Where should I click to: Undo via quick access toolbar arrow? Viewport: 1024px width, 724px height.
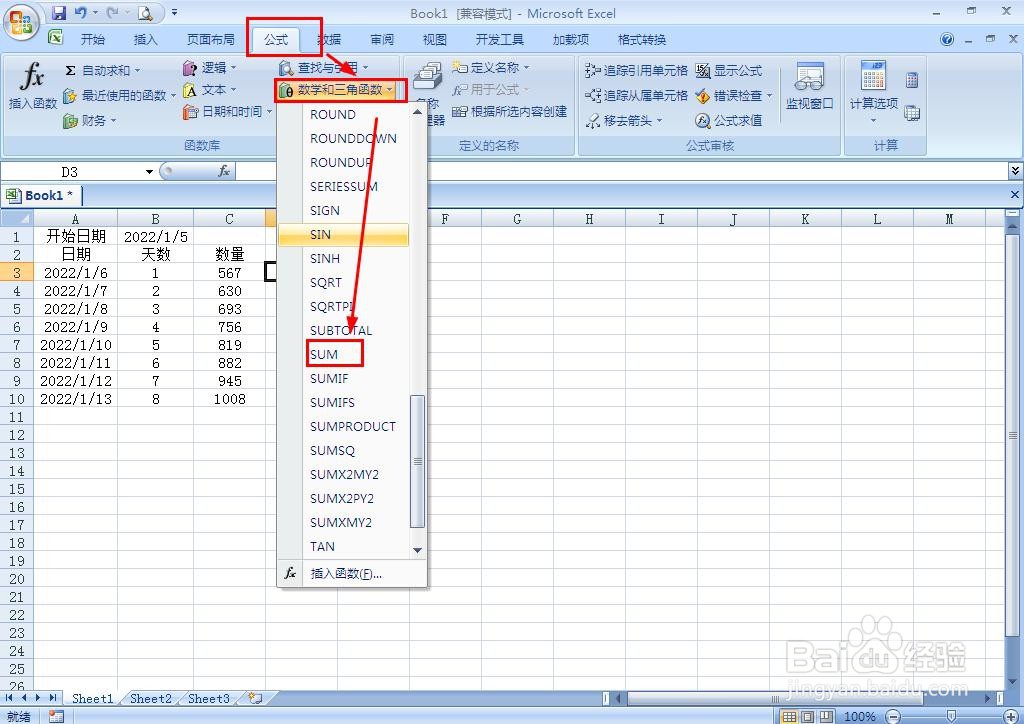click(x=80, y=12)
